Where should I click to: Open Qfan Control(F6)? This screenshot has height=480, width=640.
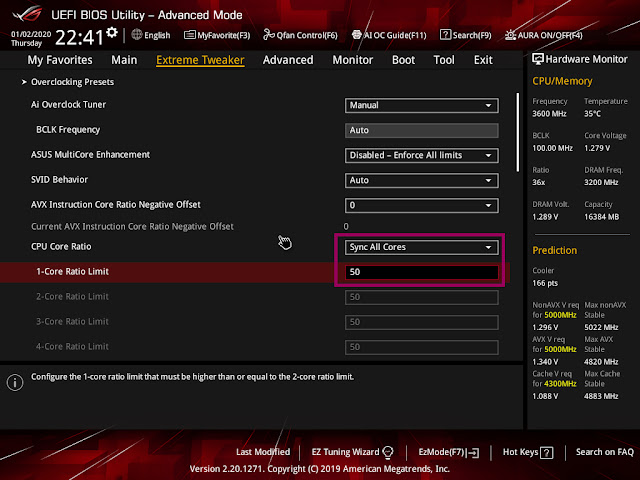coord(300,35)
